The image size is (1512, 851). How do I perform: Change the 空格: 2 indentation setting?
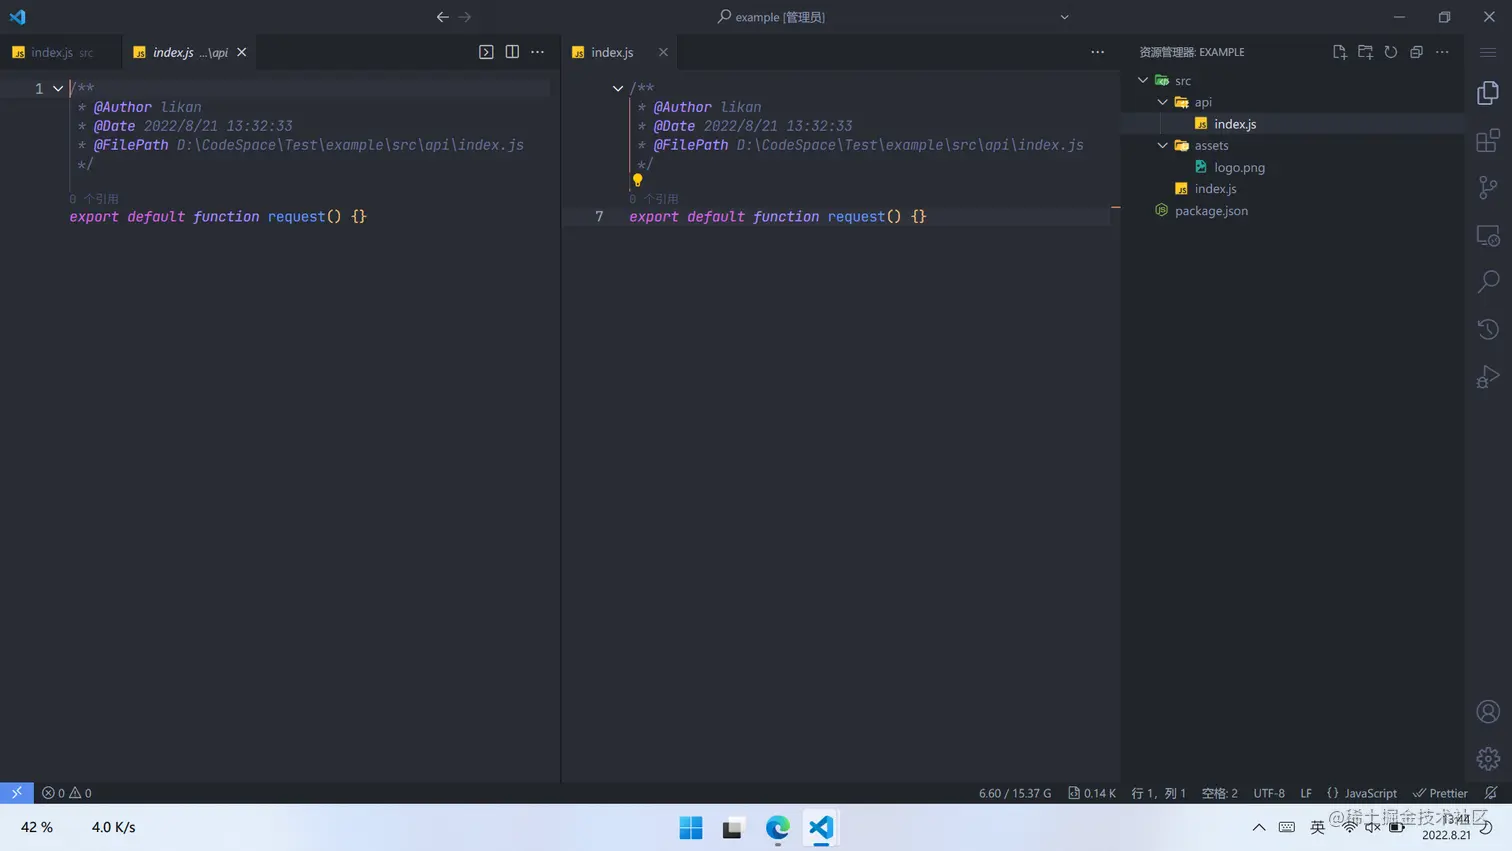click(1219, 793)
